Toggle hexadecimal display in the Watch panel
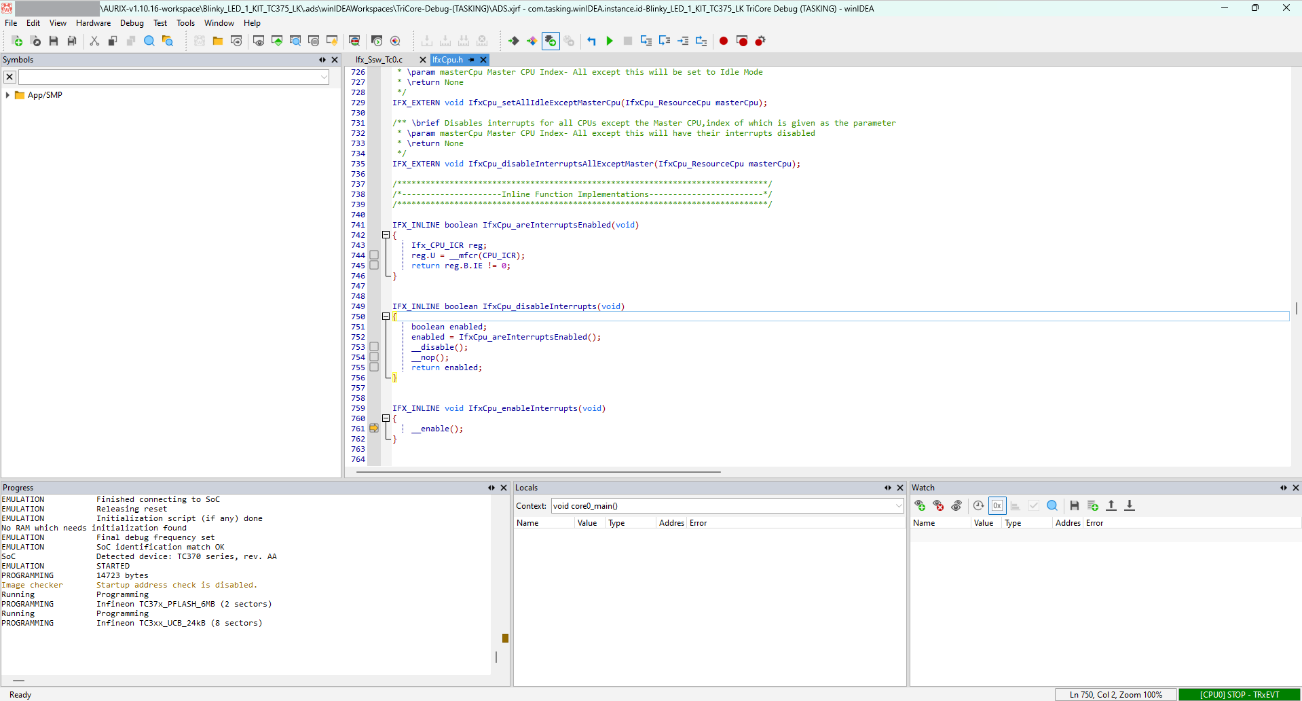1302x701 pixels. point(997,505)
